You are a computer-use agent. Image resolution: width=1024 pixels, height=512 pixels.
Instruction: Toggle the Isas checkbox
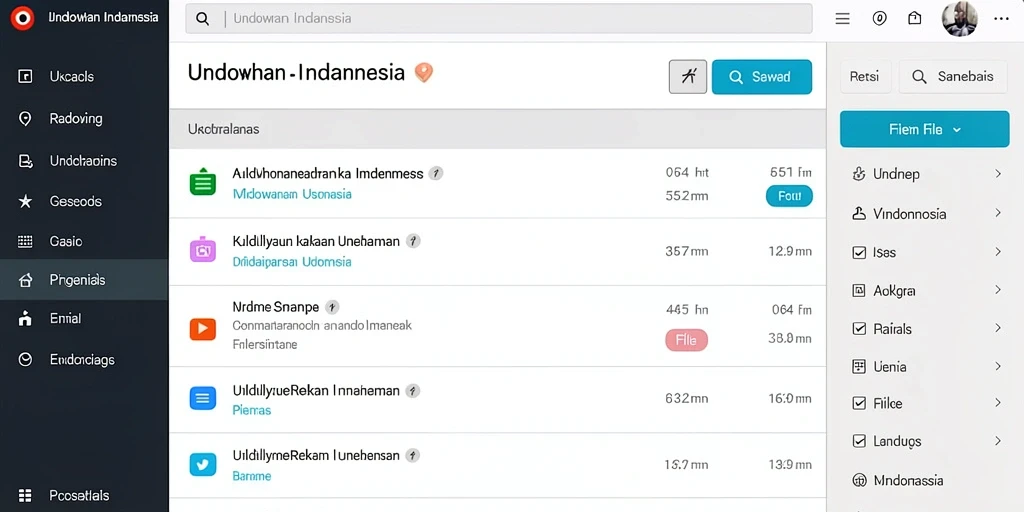tap(859, 252)
